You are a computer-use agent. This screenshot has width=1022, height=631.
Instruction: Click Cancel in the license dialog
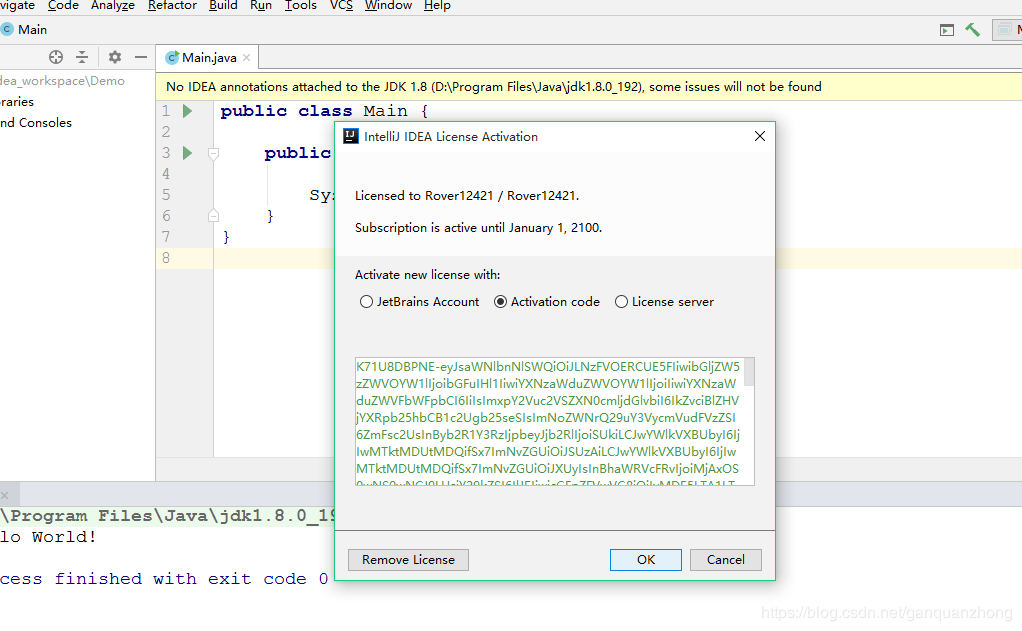tap(725, 560)
